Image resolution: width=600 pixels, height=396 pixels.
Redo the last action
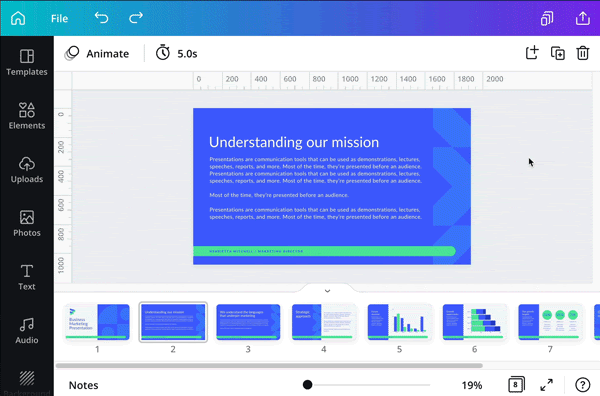136,18
